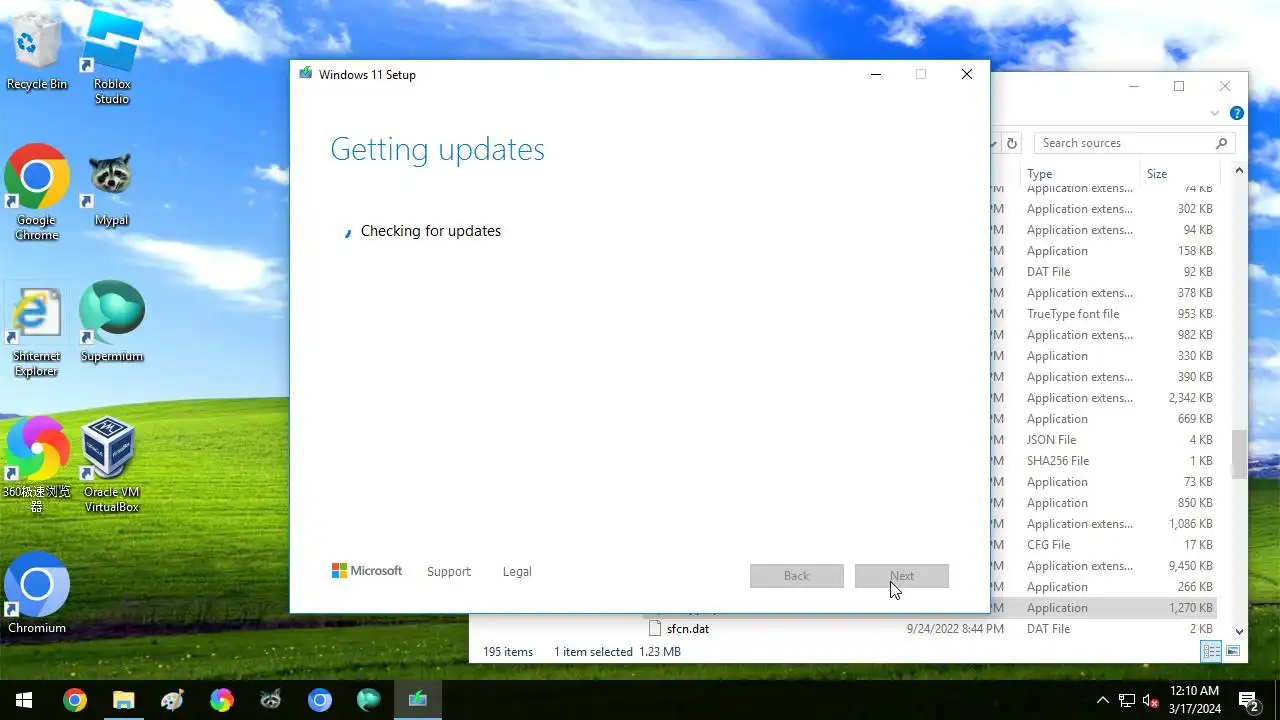The height and width of the screenshot is (720, 1280).
Task: Click the paint palette taskbar icon
Action: pyautogui.click(x=172, y=700)
